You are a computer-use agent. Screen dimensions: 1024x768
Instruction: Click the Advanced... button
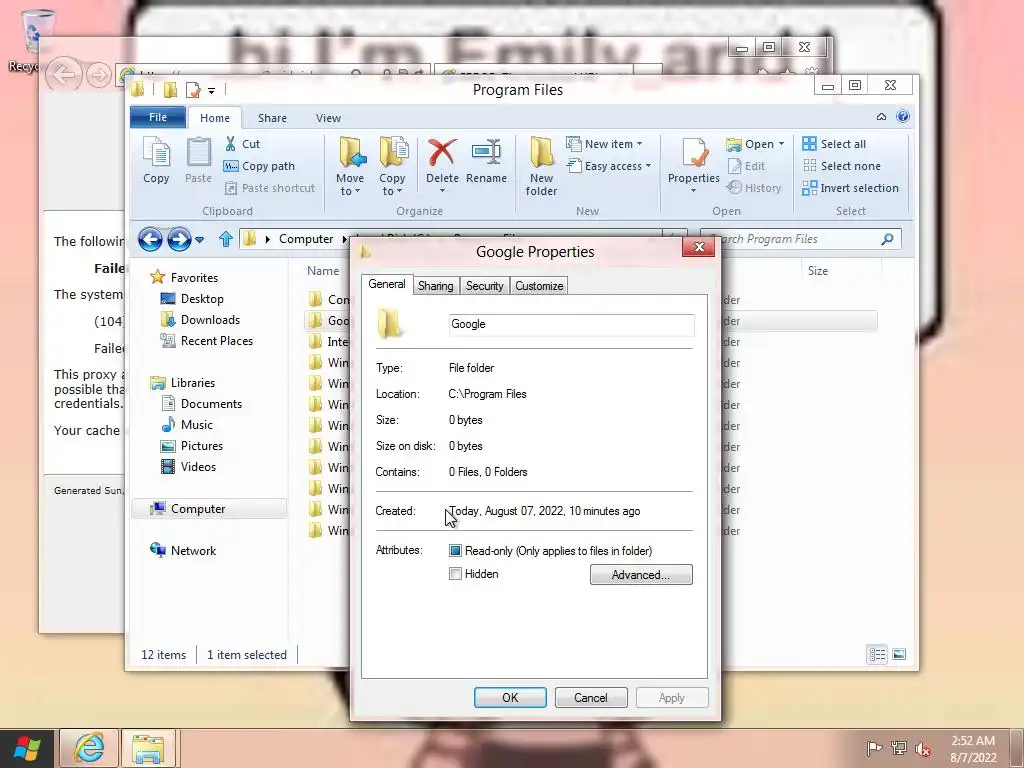click(x=641, y=575)
